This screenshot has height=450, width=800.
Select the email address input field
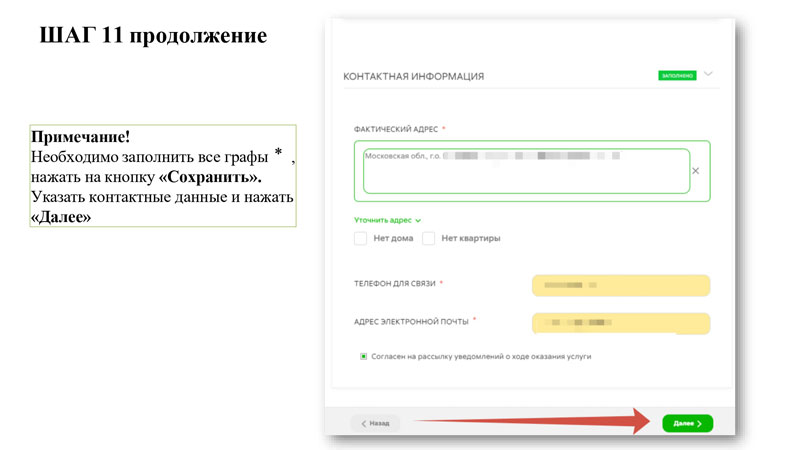click(x=621, y=324)
